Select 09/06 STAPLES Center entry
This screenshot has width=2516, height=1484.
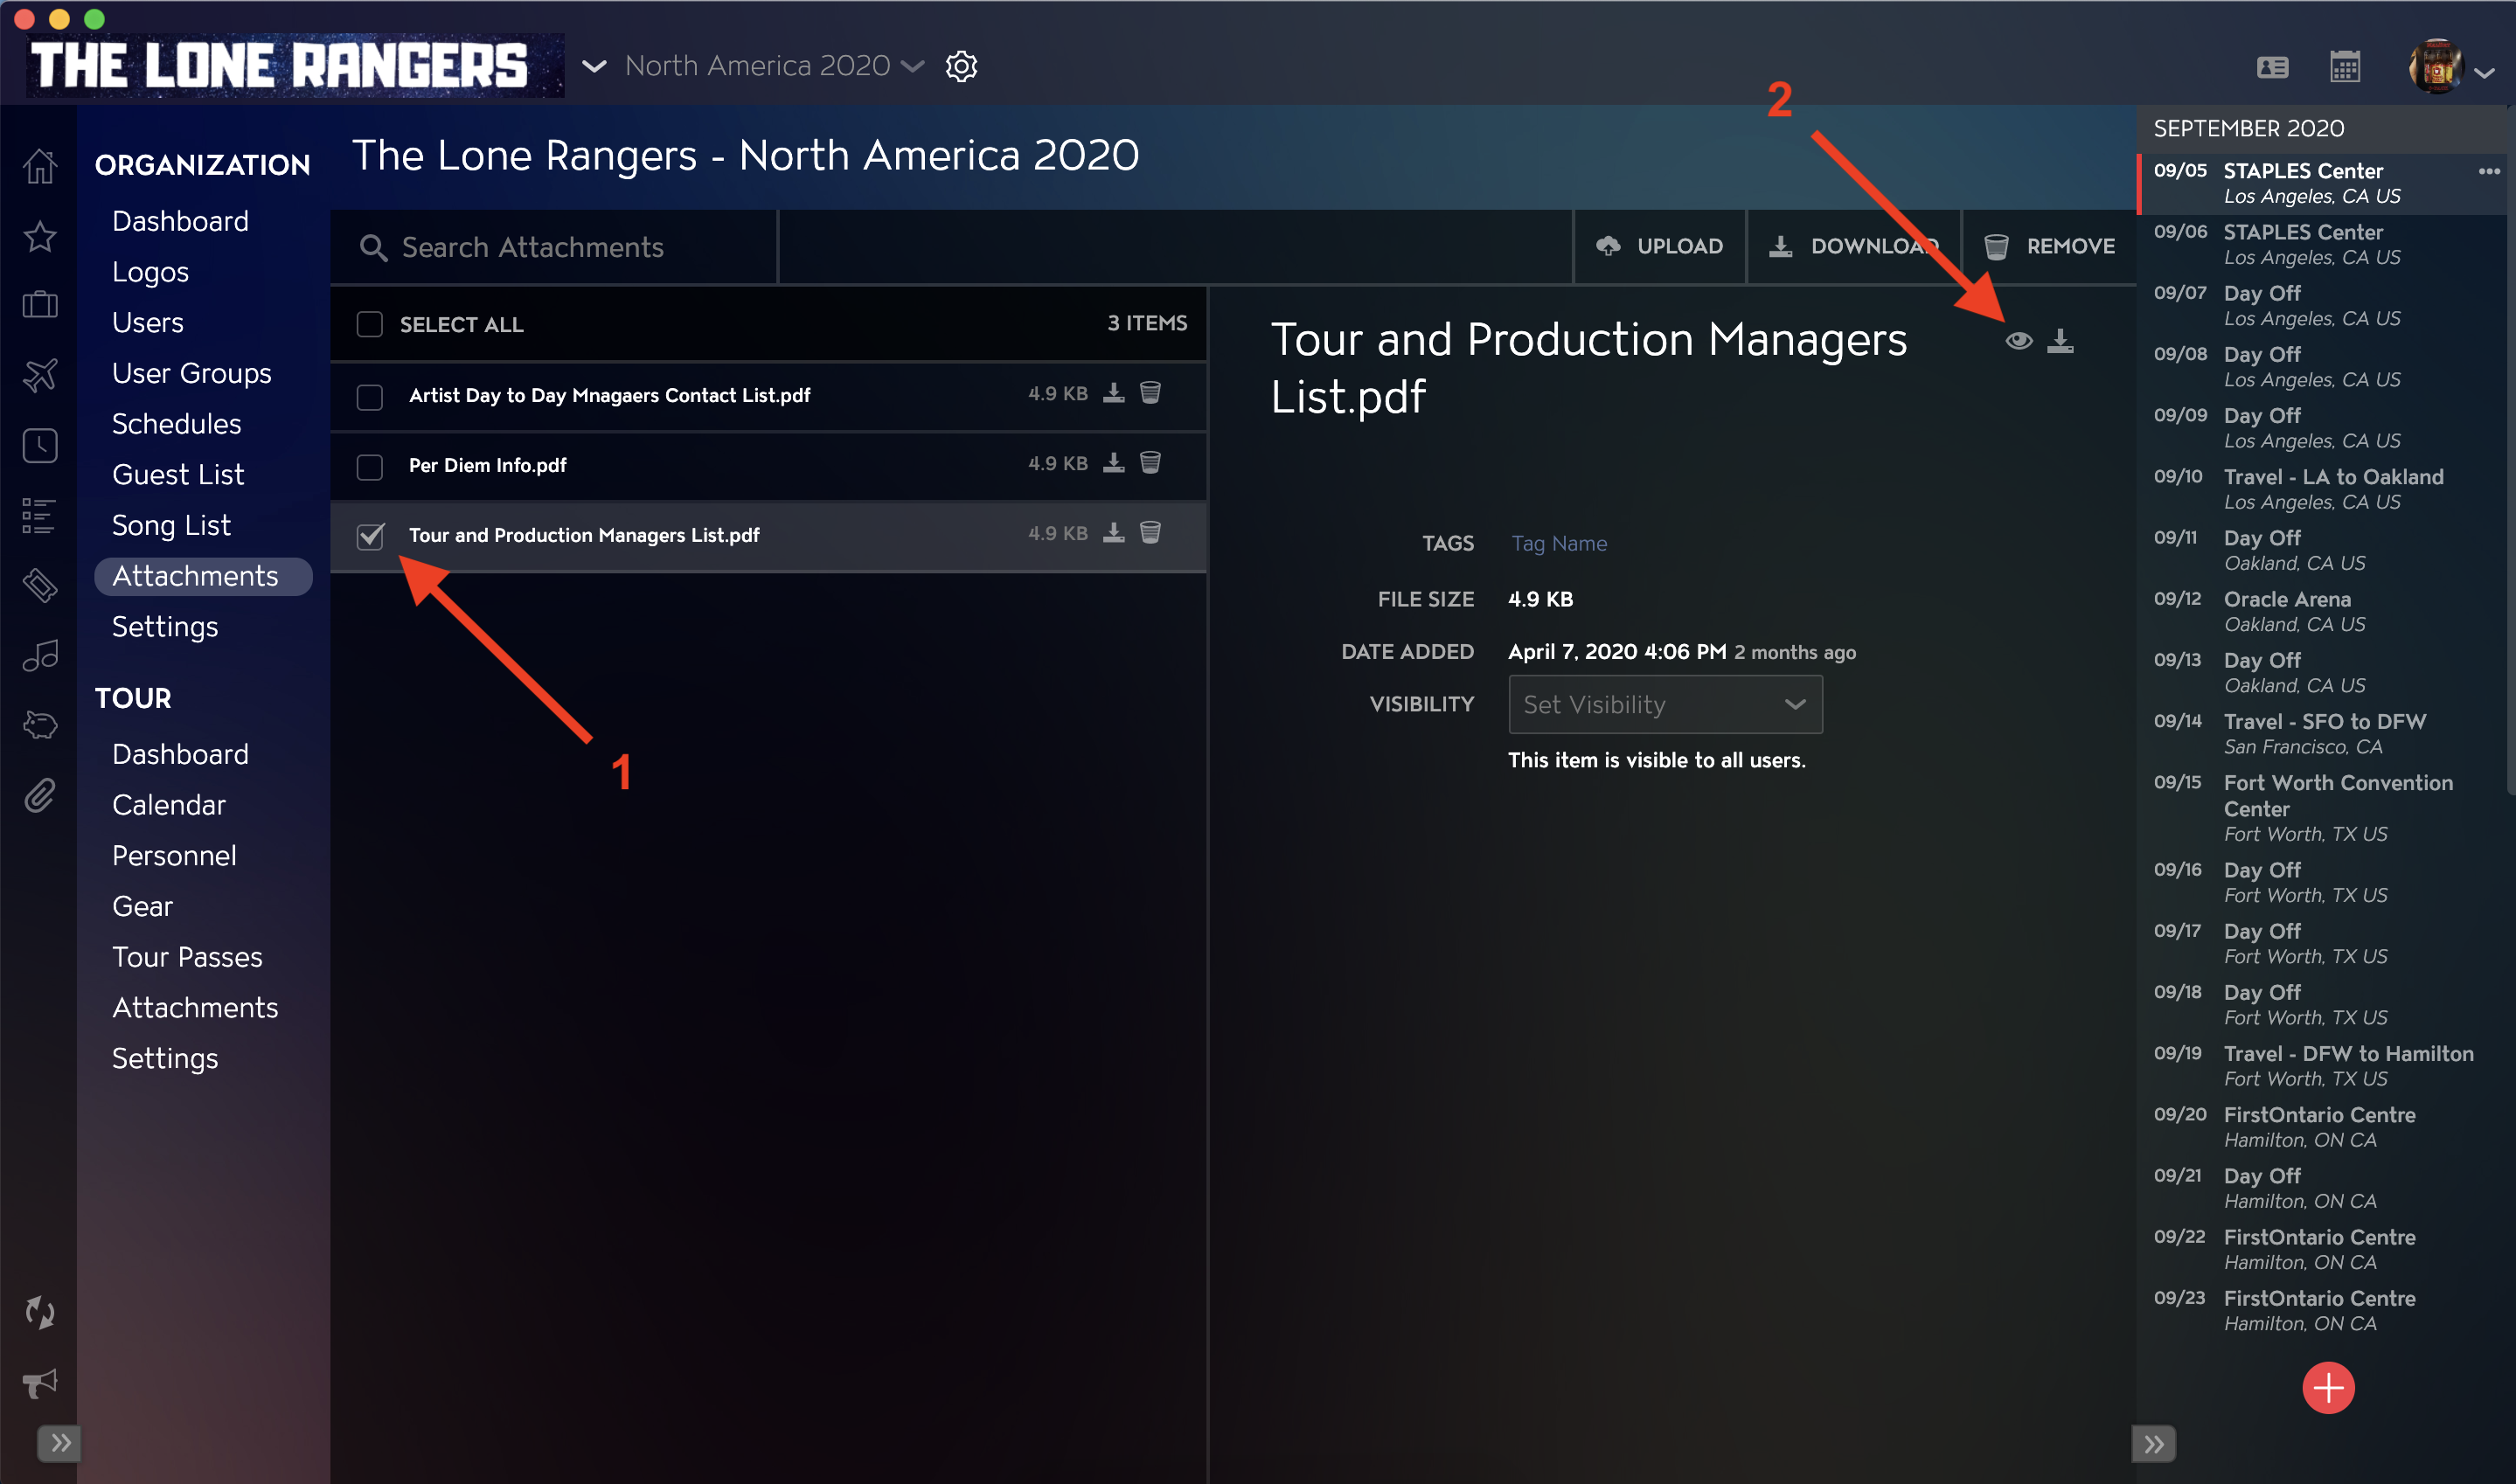coord(2322,244)
